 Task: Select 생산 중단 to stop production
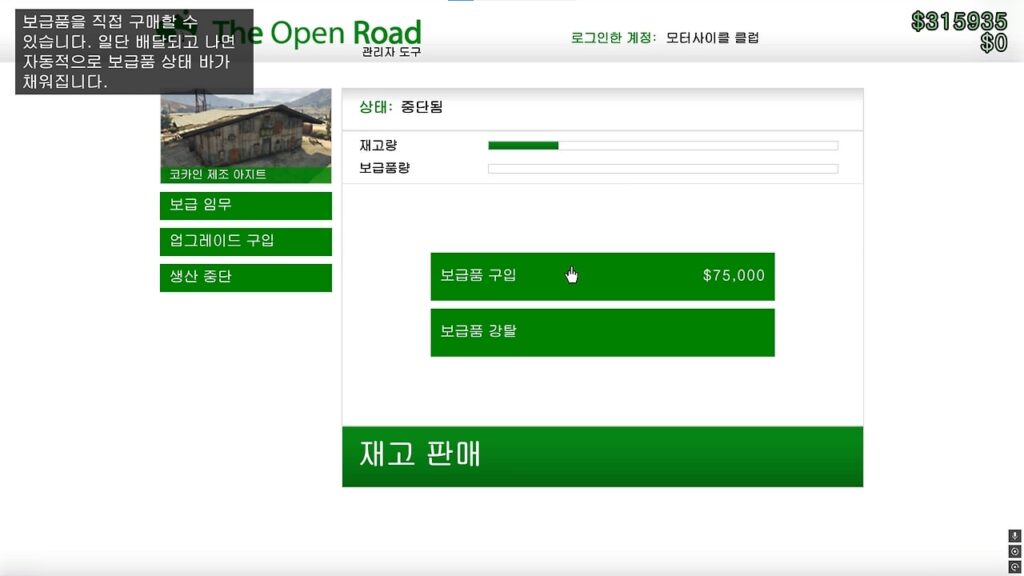pos(245,277)
